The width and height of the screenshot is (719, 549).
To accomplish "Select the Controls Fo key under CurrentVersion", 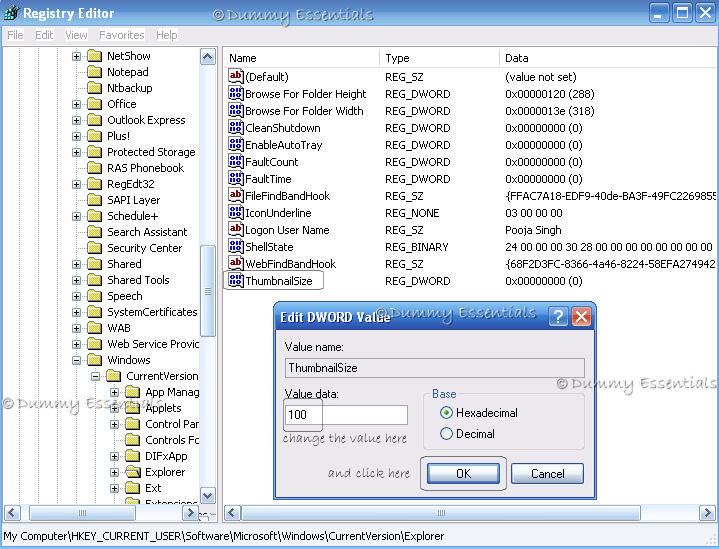I will click(172, 440).
